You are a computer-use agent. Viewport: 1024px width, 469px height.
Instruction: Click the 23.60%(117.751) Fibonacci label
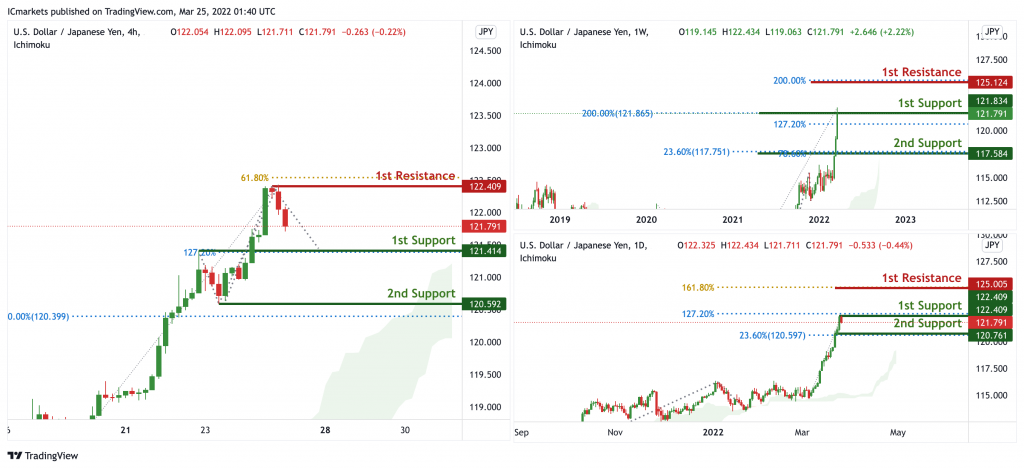(697, 152)
